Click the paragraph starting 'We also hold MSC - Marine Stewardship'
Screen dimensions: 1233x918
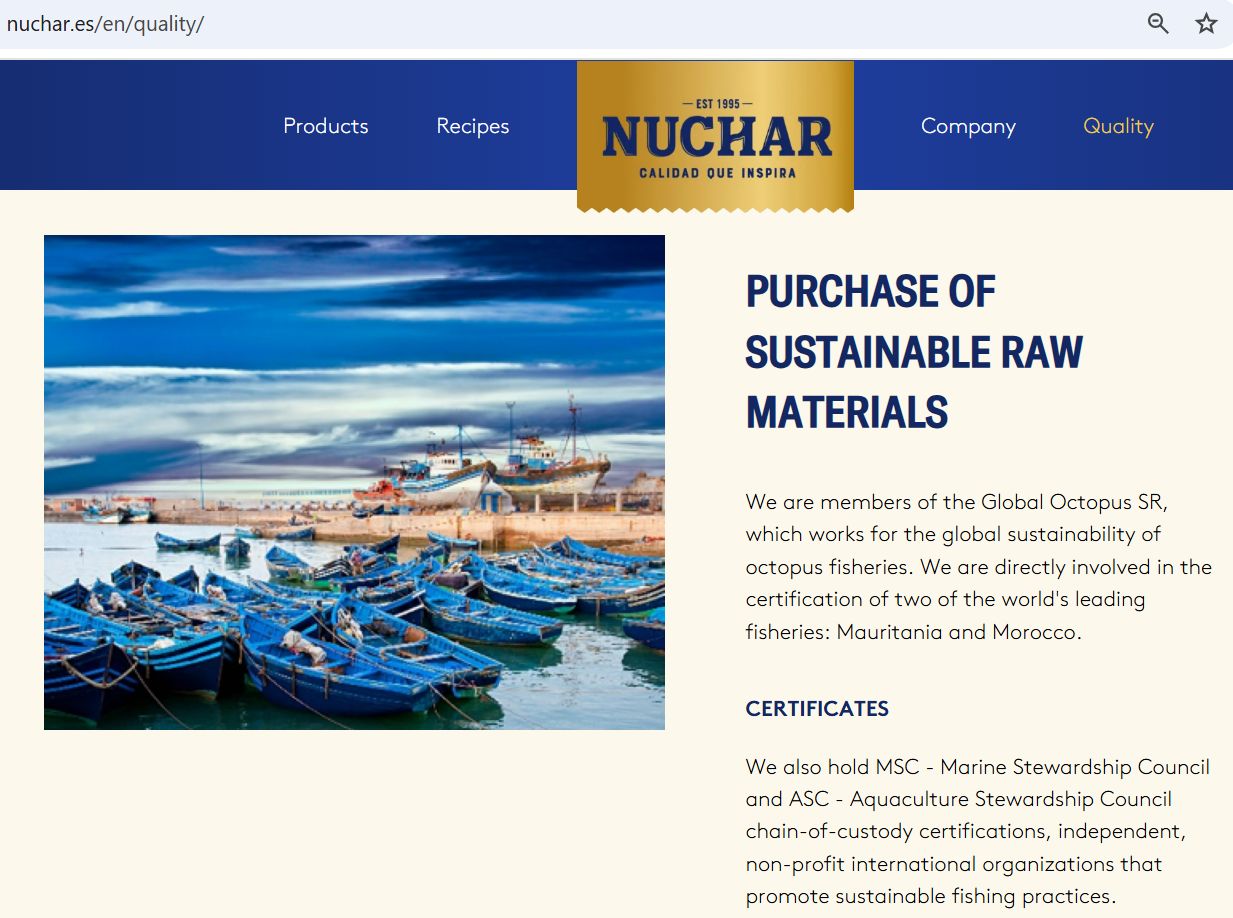978,831
